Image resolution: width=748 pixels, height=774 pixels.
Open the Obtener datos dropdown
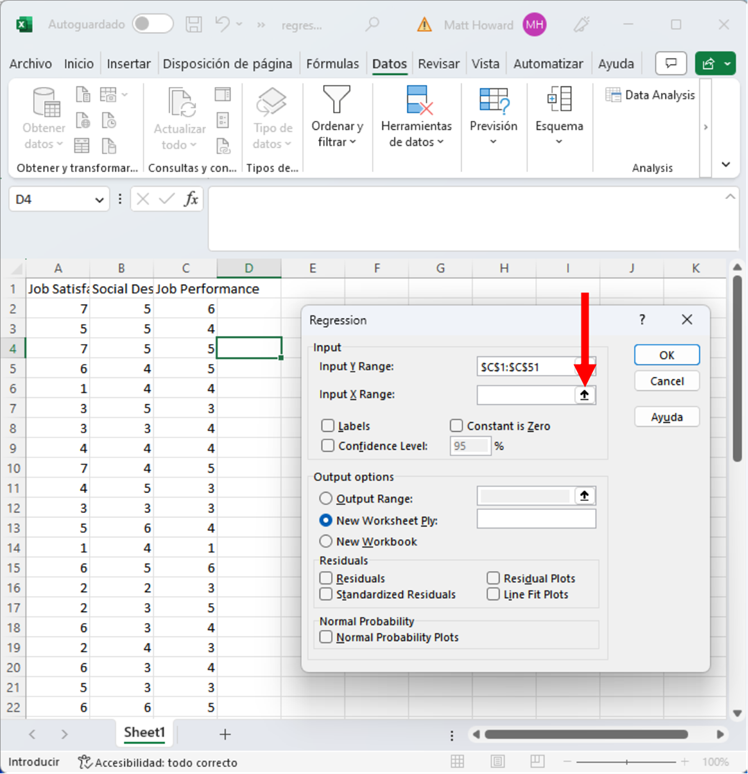coord(44,120)
